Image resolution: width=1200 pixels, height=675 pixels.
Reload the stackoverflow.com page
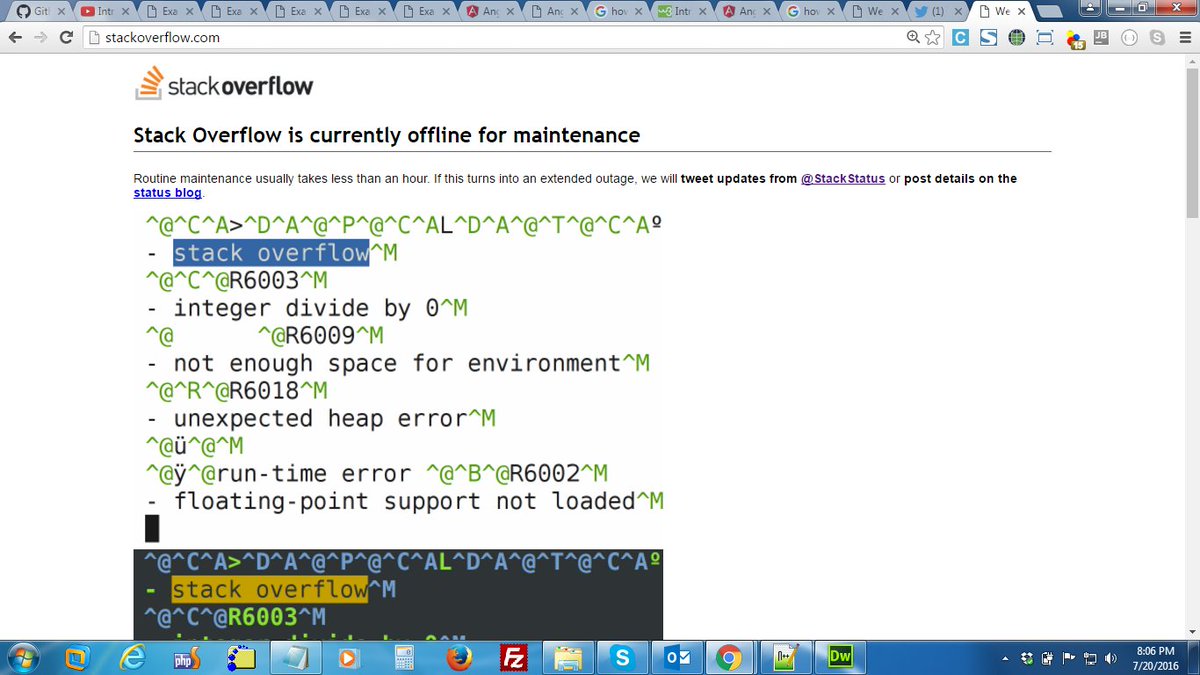pos(66,38)
